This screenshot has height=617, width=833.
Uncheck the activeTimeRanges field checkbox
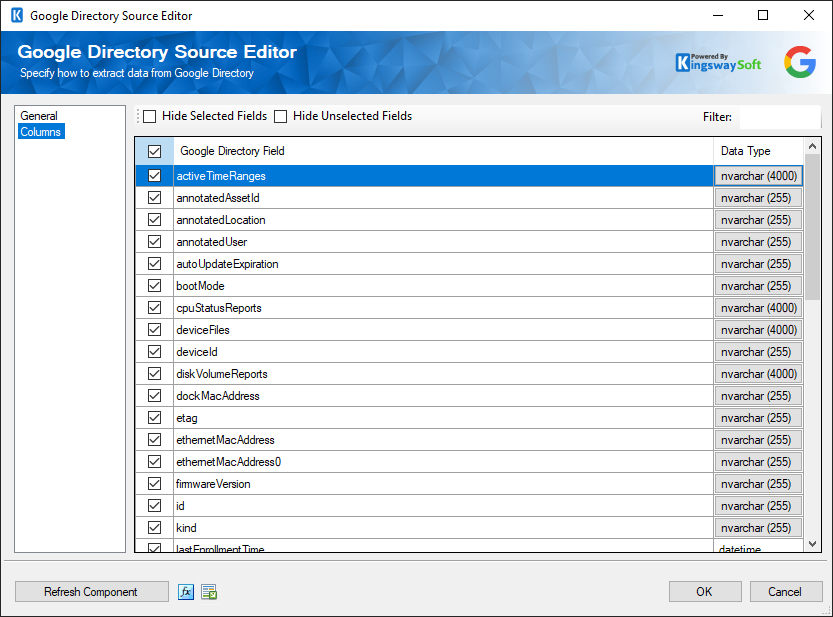click(155, 175)
